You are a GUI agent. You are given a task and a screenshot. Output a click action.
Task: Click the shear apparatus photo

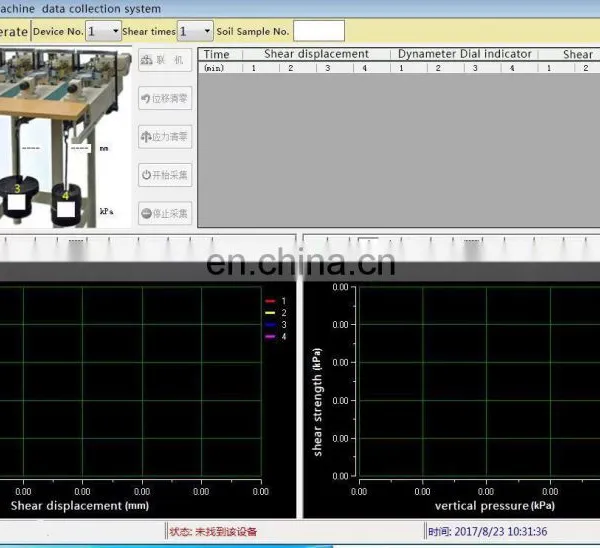65,137
